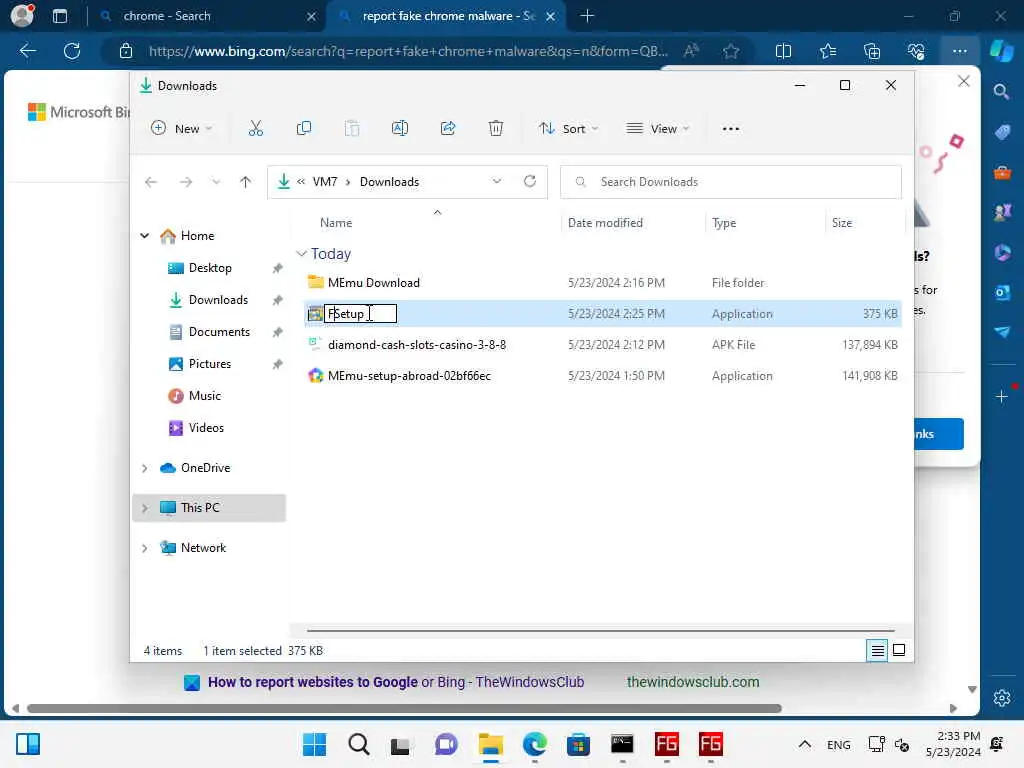The height and width of the screenshot is (768, 1024).
Task: Select MEmu-setup-abroad-02bf66ec application
Action: pyautogui.click(x=409, y=376)
